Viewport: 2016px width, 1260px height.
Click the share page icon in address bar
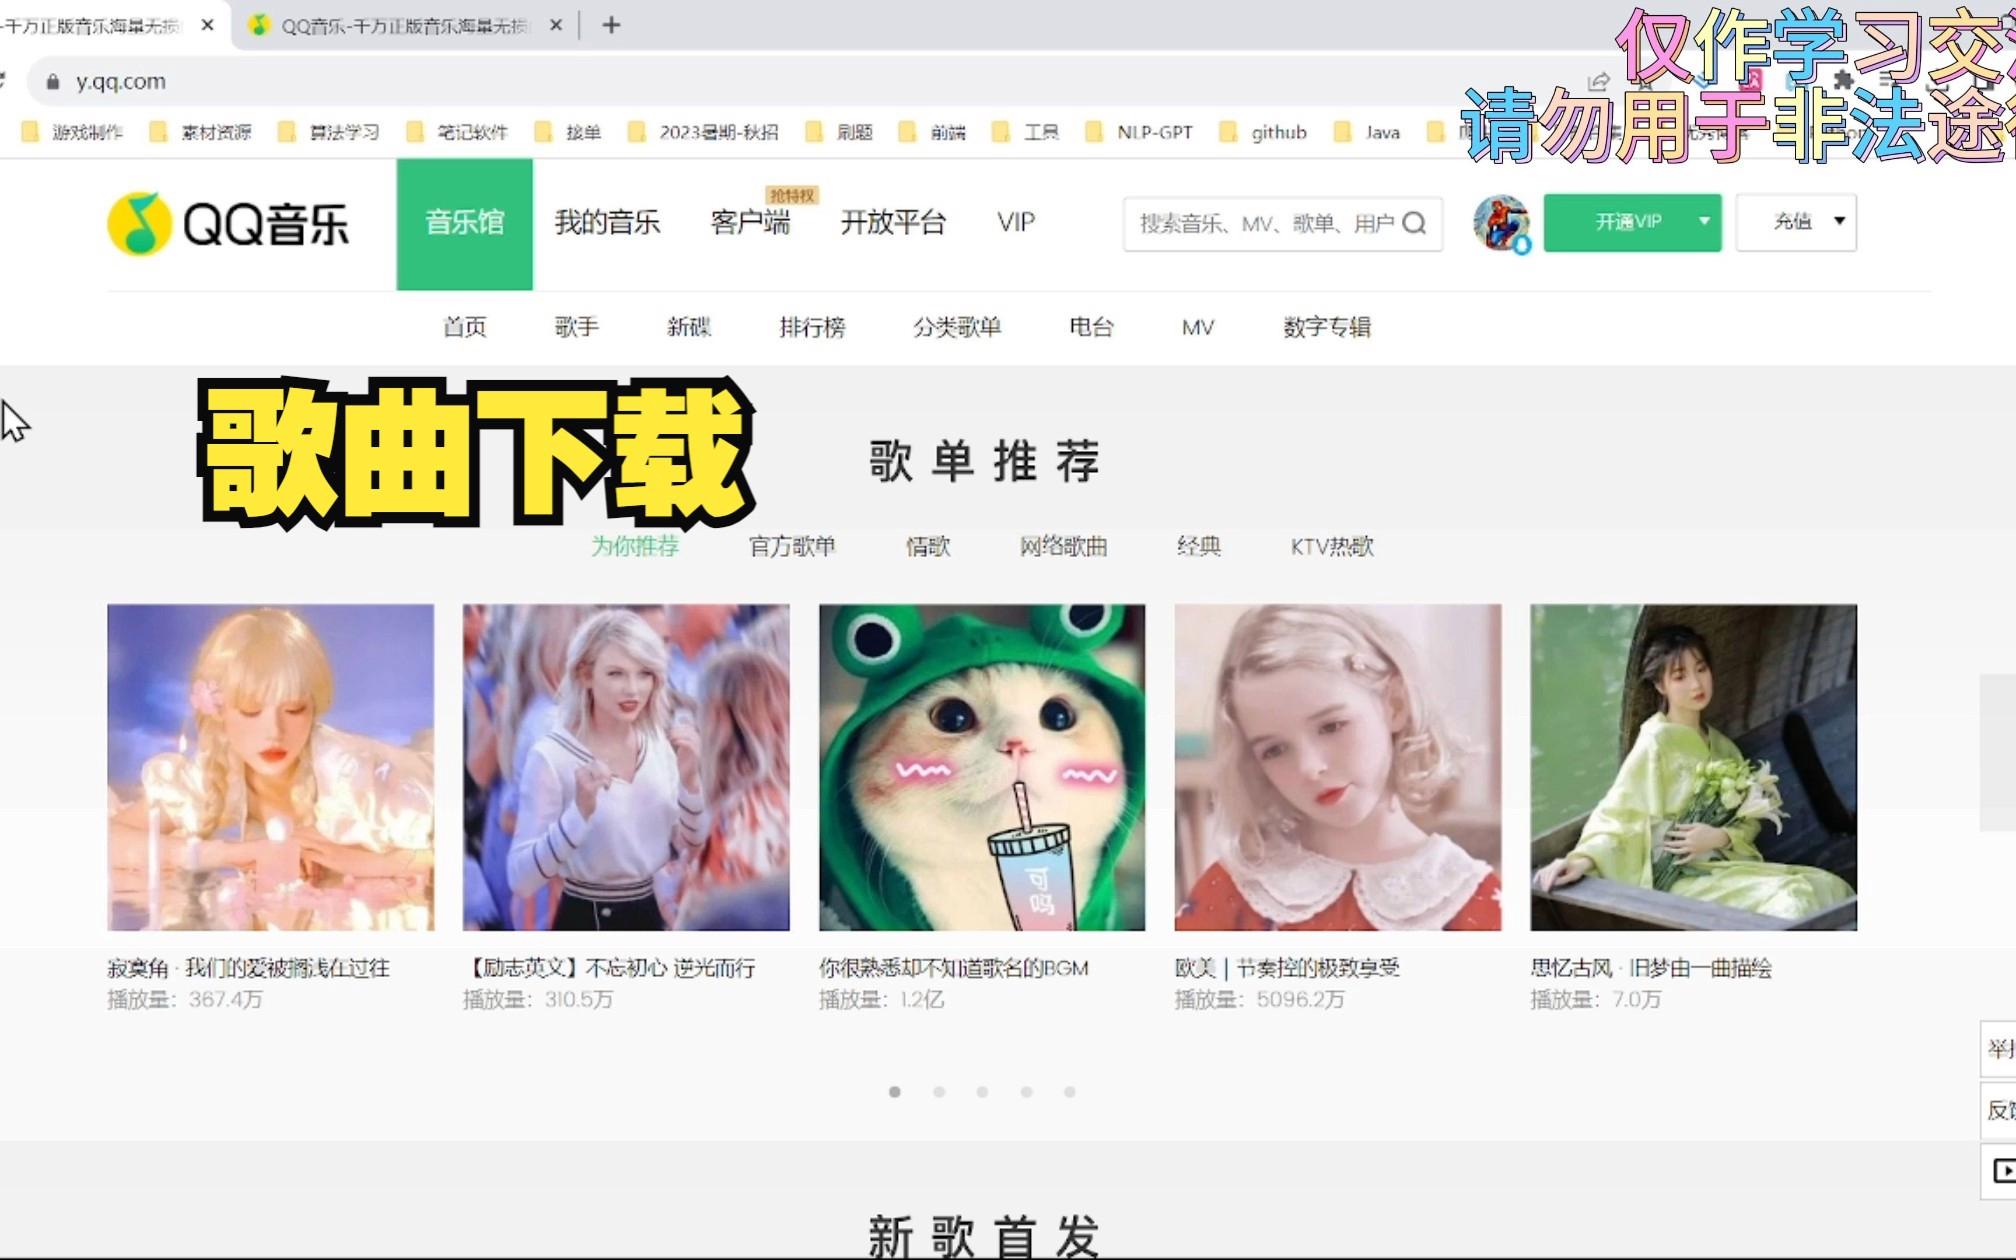pos(1598,82)
